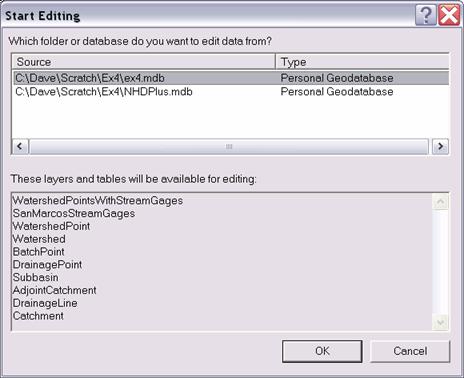The height and width of the screenshot is (378, 464).
Task: Click the Source column header
Action: point(144,62)
